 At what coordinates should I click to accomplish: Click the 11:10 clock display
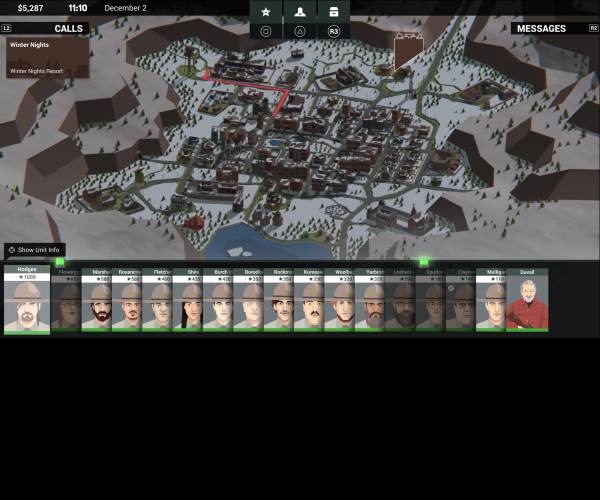click(78, 8)
